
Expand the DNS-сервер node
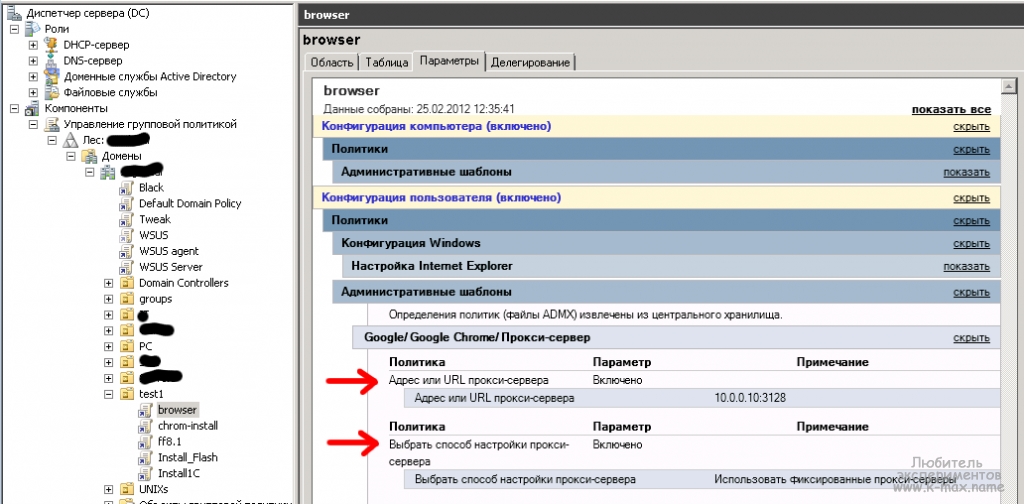coord(33,61)
